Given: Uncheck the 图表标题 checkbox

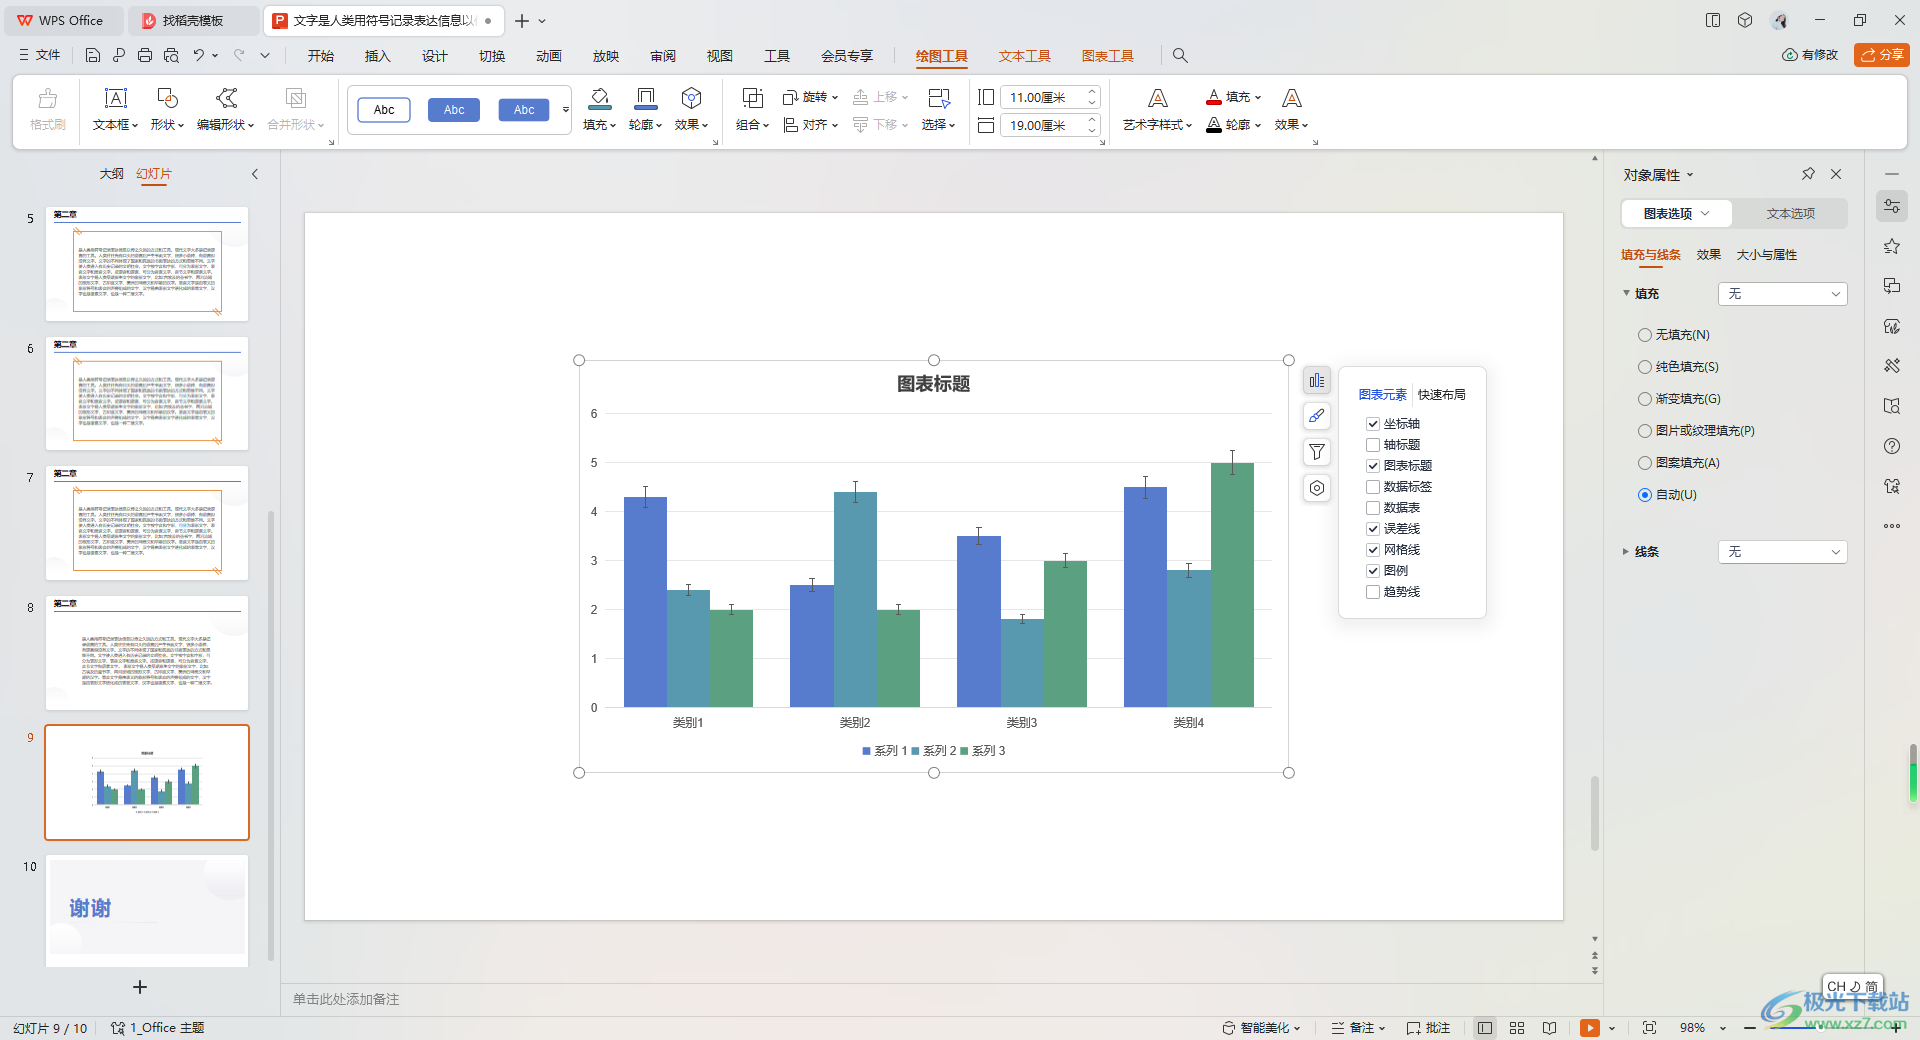Looking at the screenshot, I should [x=1373, y=466].
